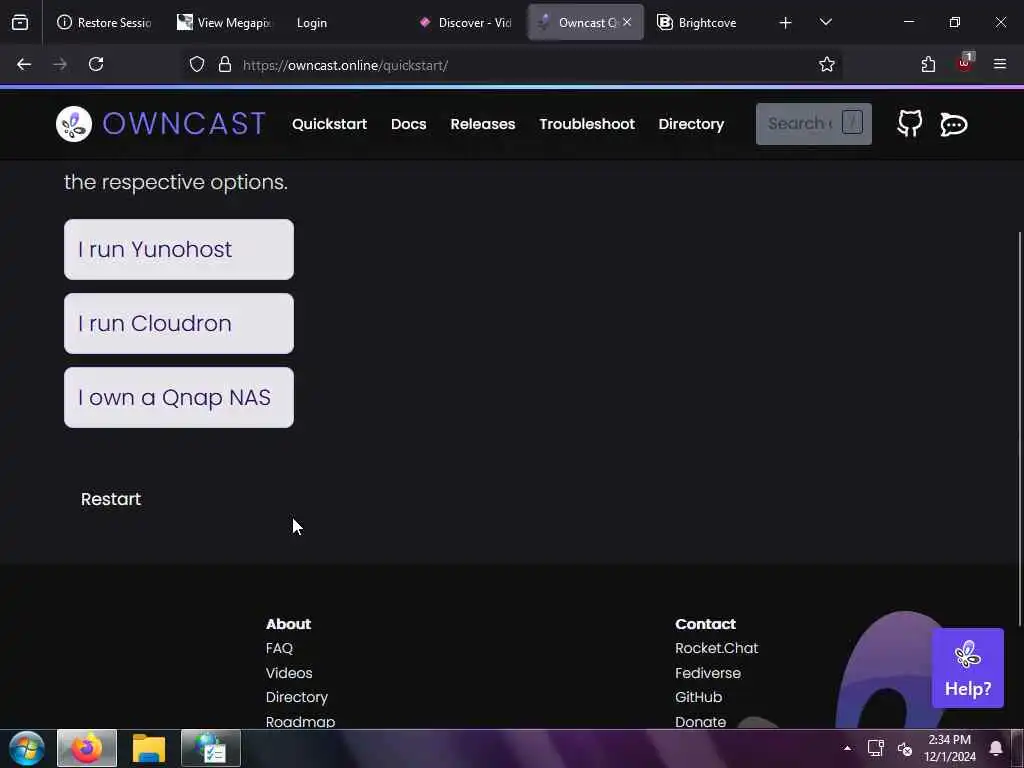Open the Troubleshoot nav item
This screenshot has height=768, width=1024.
point(587,124)
